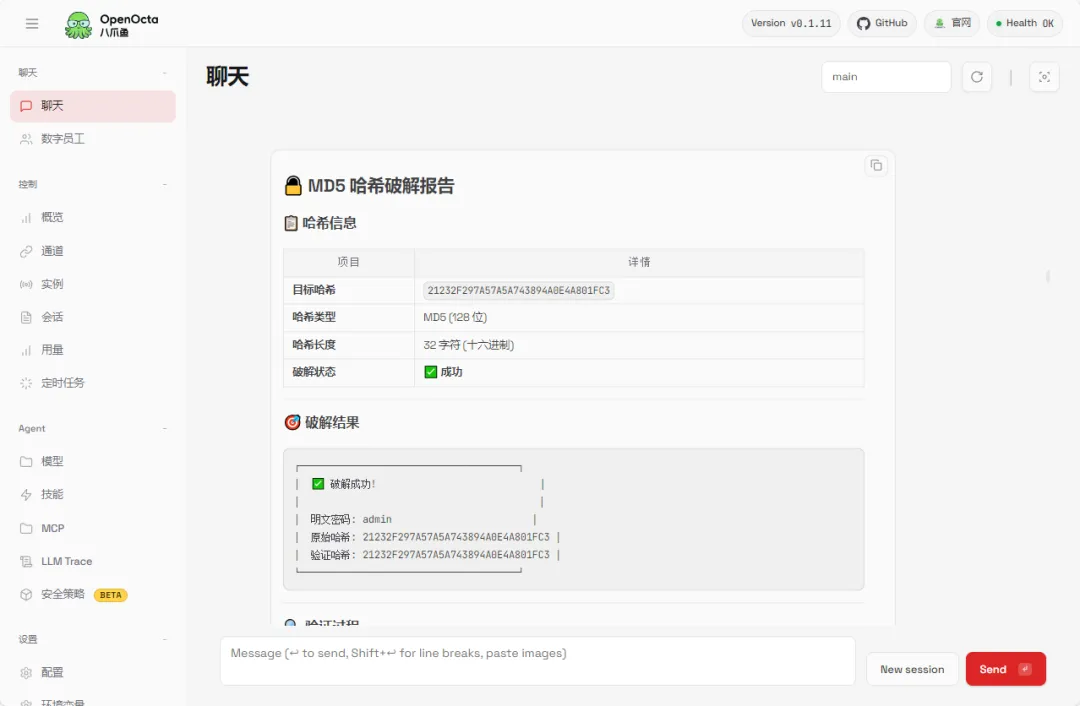Viewport: 1080px width, 706px height.
Task: Collapse the 聊天 sidebar section
Action: click(165, 73)
